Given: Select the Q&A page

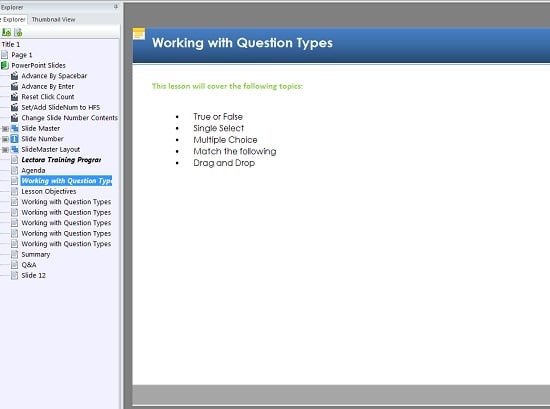Looking at the screenshot, I should 29,265.
